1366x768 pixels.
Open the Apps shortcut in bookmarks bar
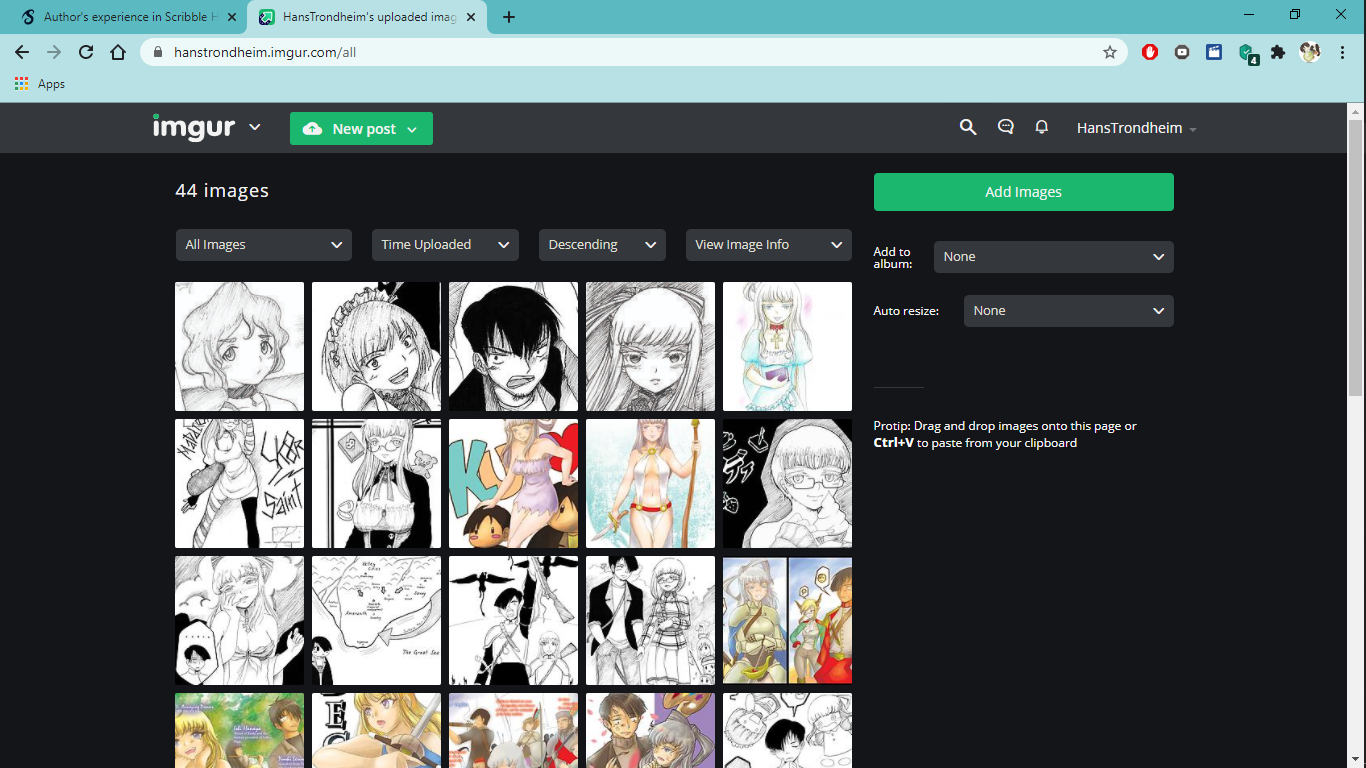tap(40, 84)
